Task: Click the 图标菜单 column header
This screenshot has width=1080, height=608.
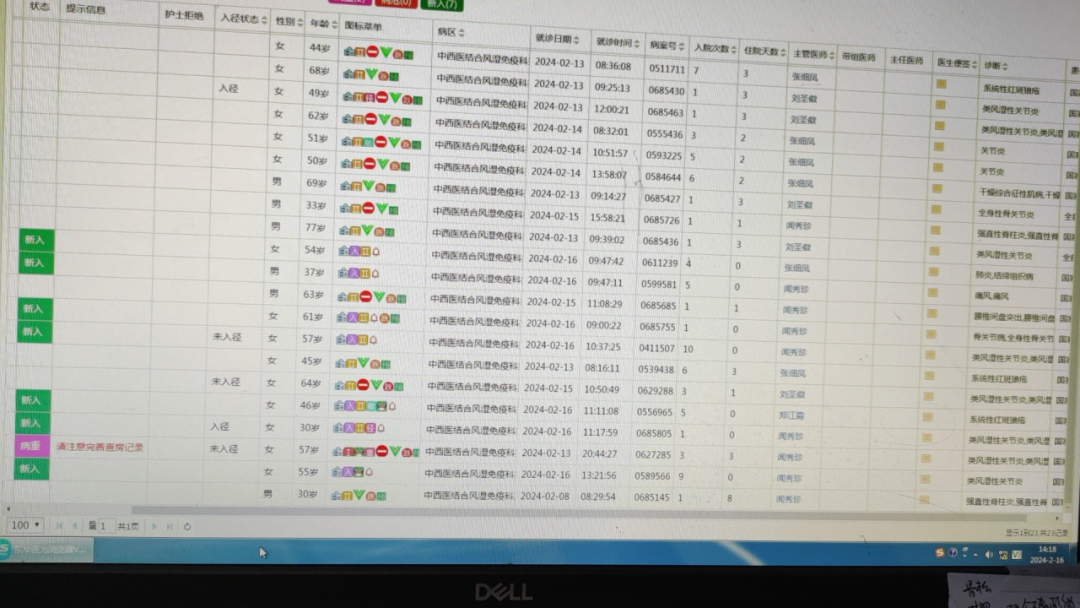Action: pyautogui.click(x=363, y=26)
